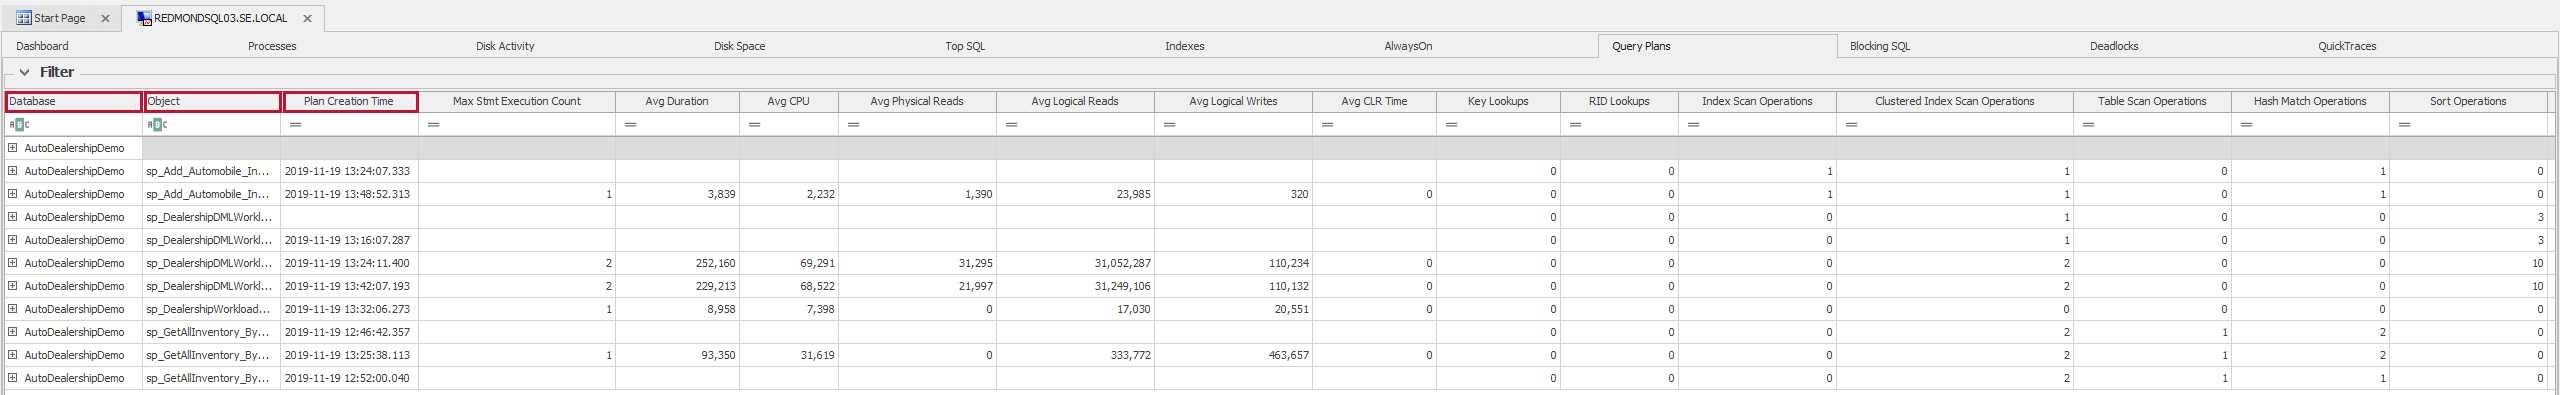Select the Avg Duration cell 3,839

(677, 194)
